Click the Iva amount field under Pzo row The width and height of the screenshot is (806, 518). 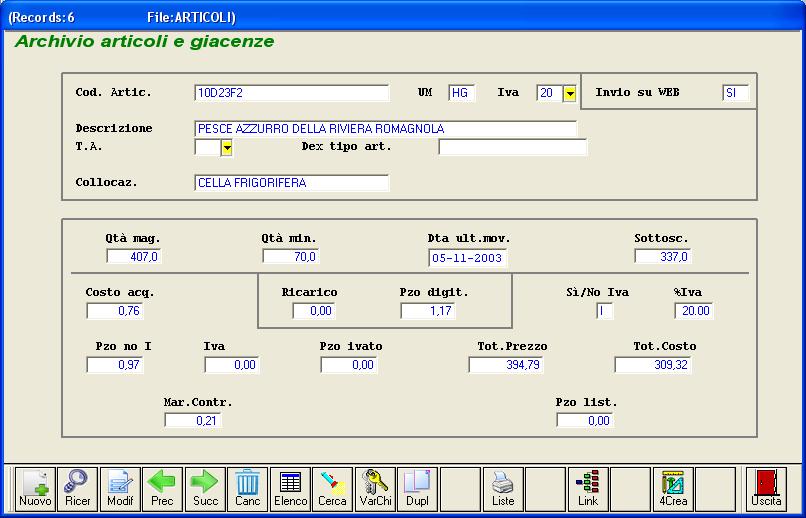coord(232,365)
